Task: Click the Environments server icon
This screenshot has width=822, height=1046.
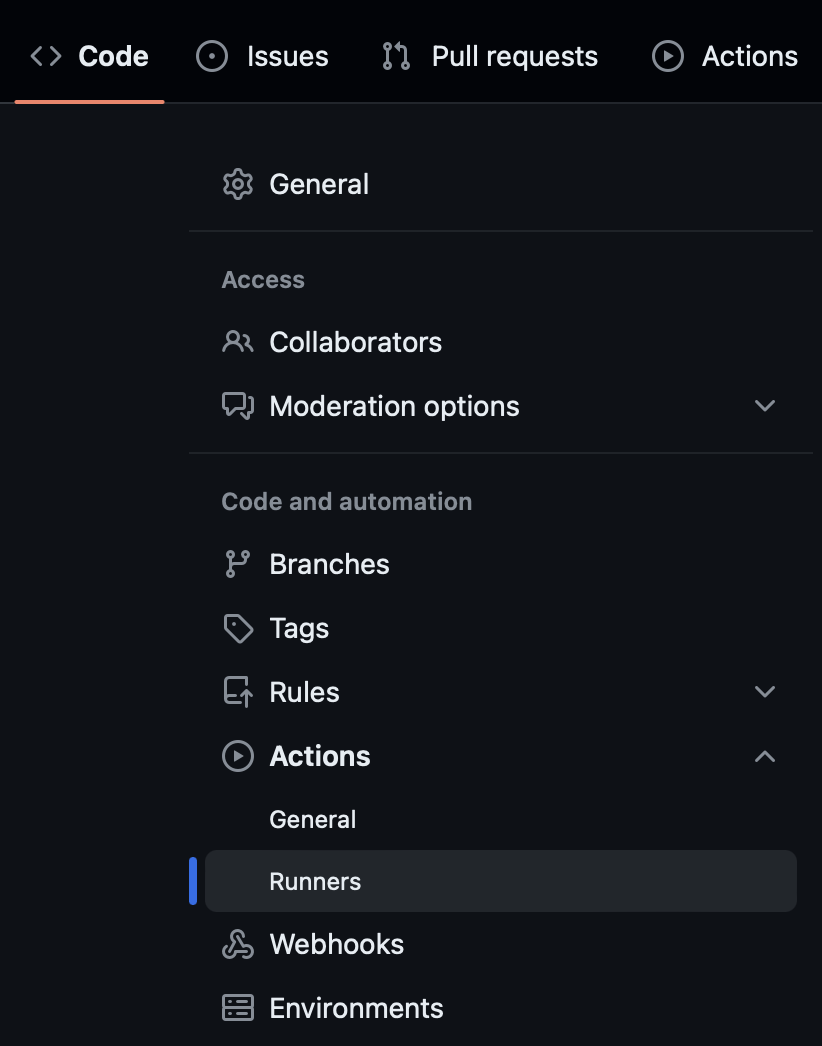Action: point(238,1008)
